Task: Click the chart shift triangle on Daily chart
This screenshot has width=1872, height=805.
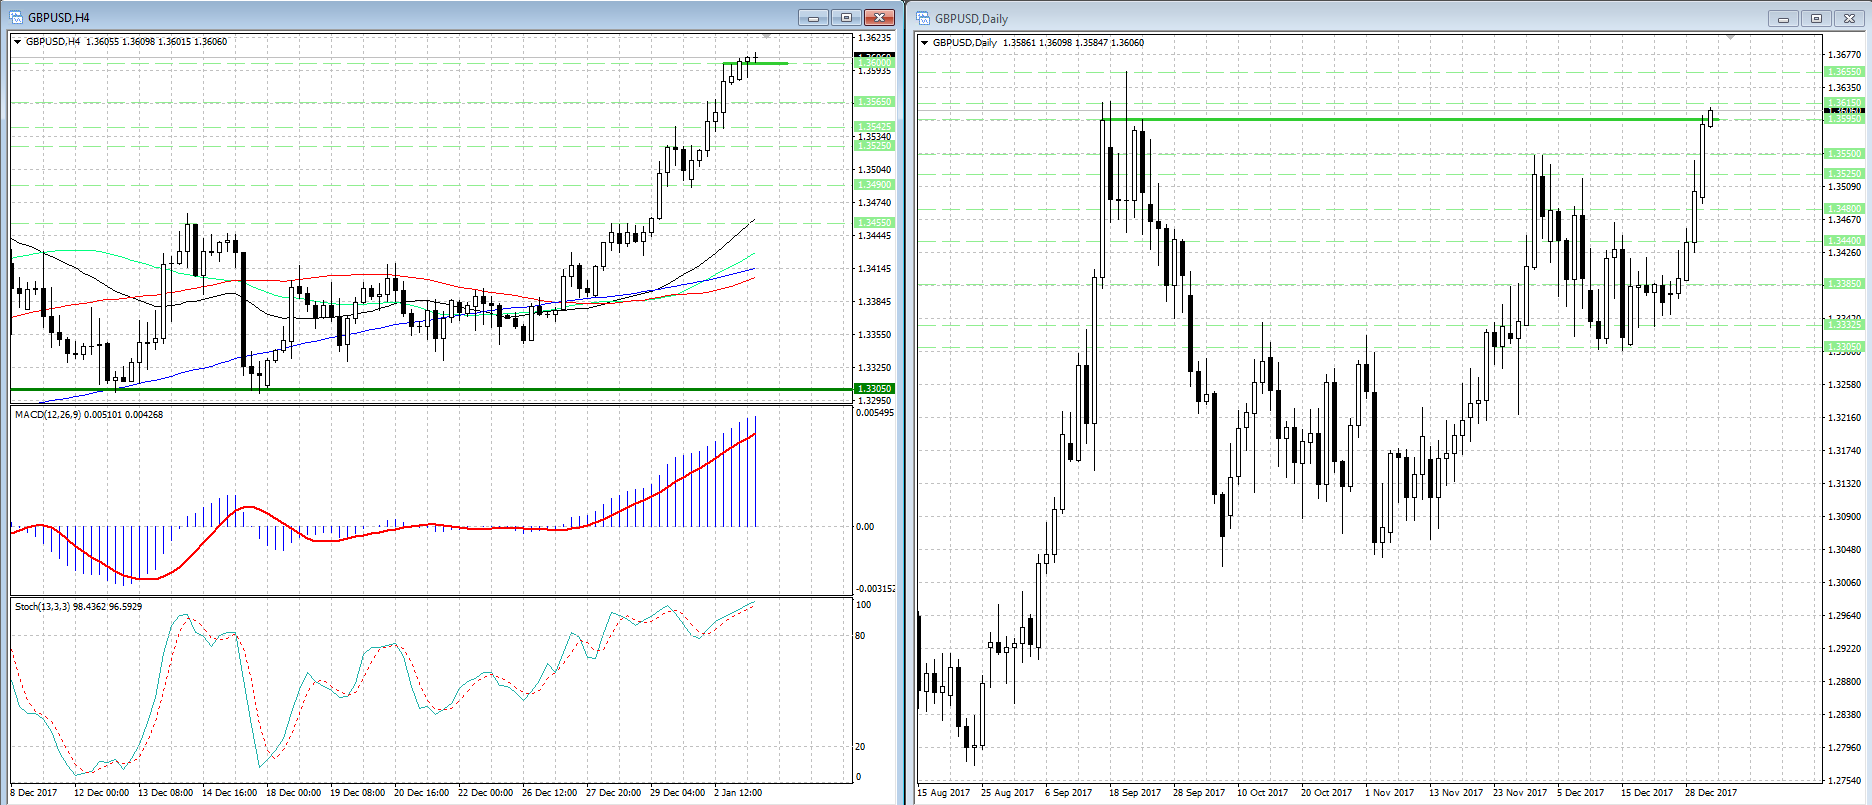Action: click(x=1730, y=37)
